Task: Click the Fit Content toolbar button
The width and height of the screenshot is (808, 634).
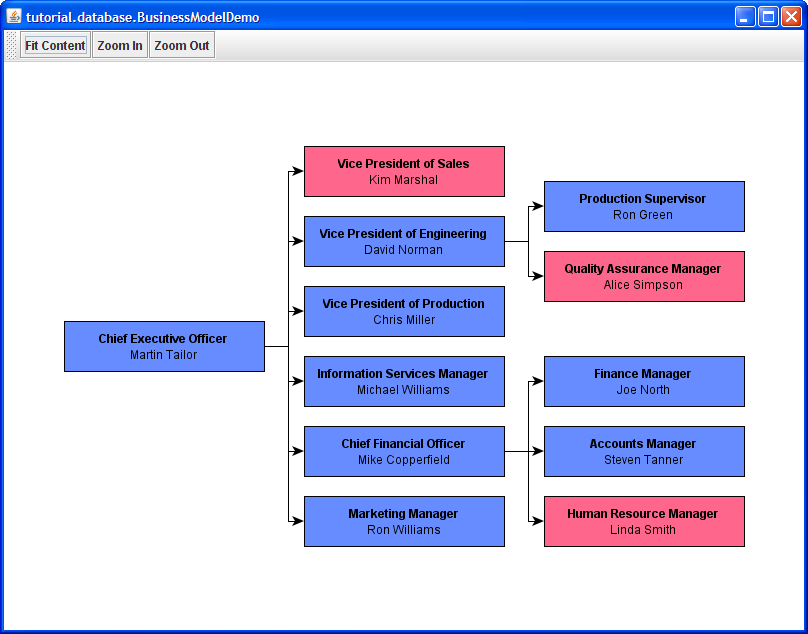Action: point(55,45)
